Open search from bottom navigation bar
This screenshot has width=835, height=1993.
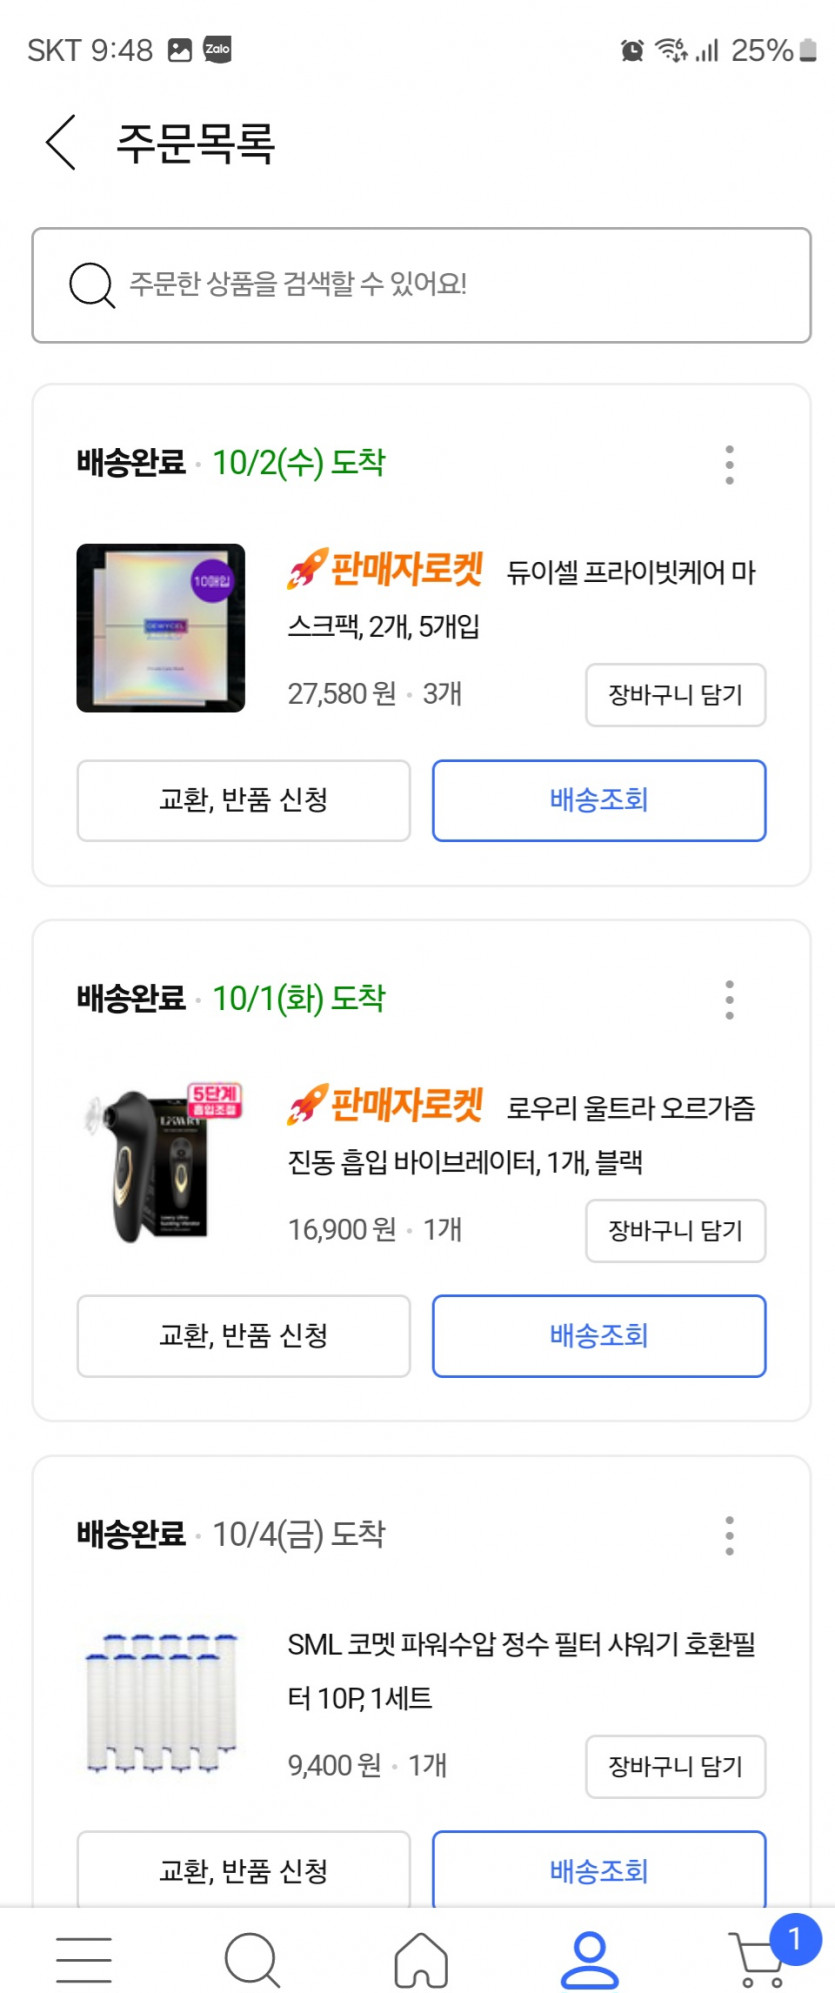pos(252,1958)
